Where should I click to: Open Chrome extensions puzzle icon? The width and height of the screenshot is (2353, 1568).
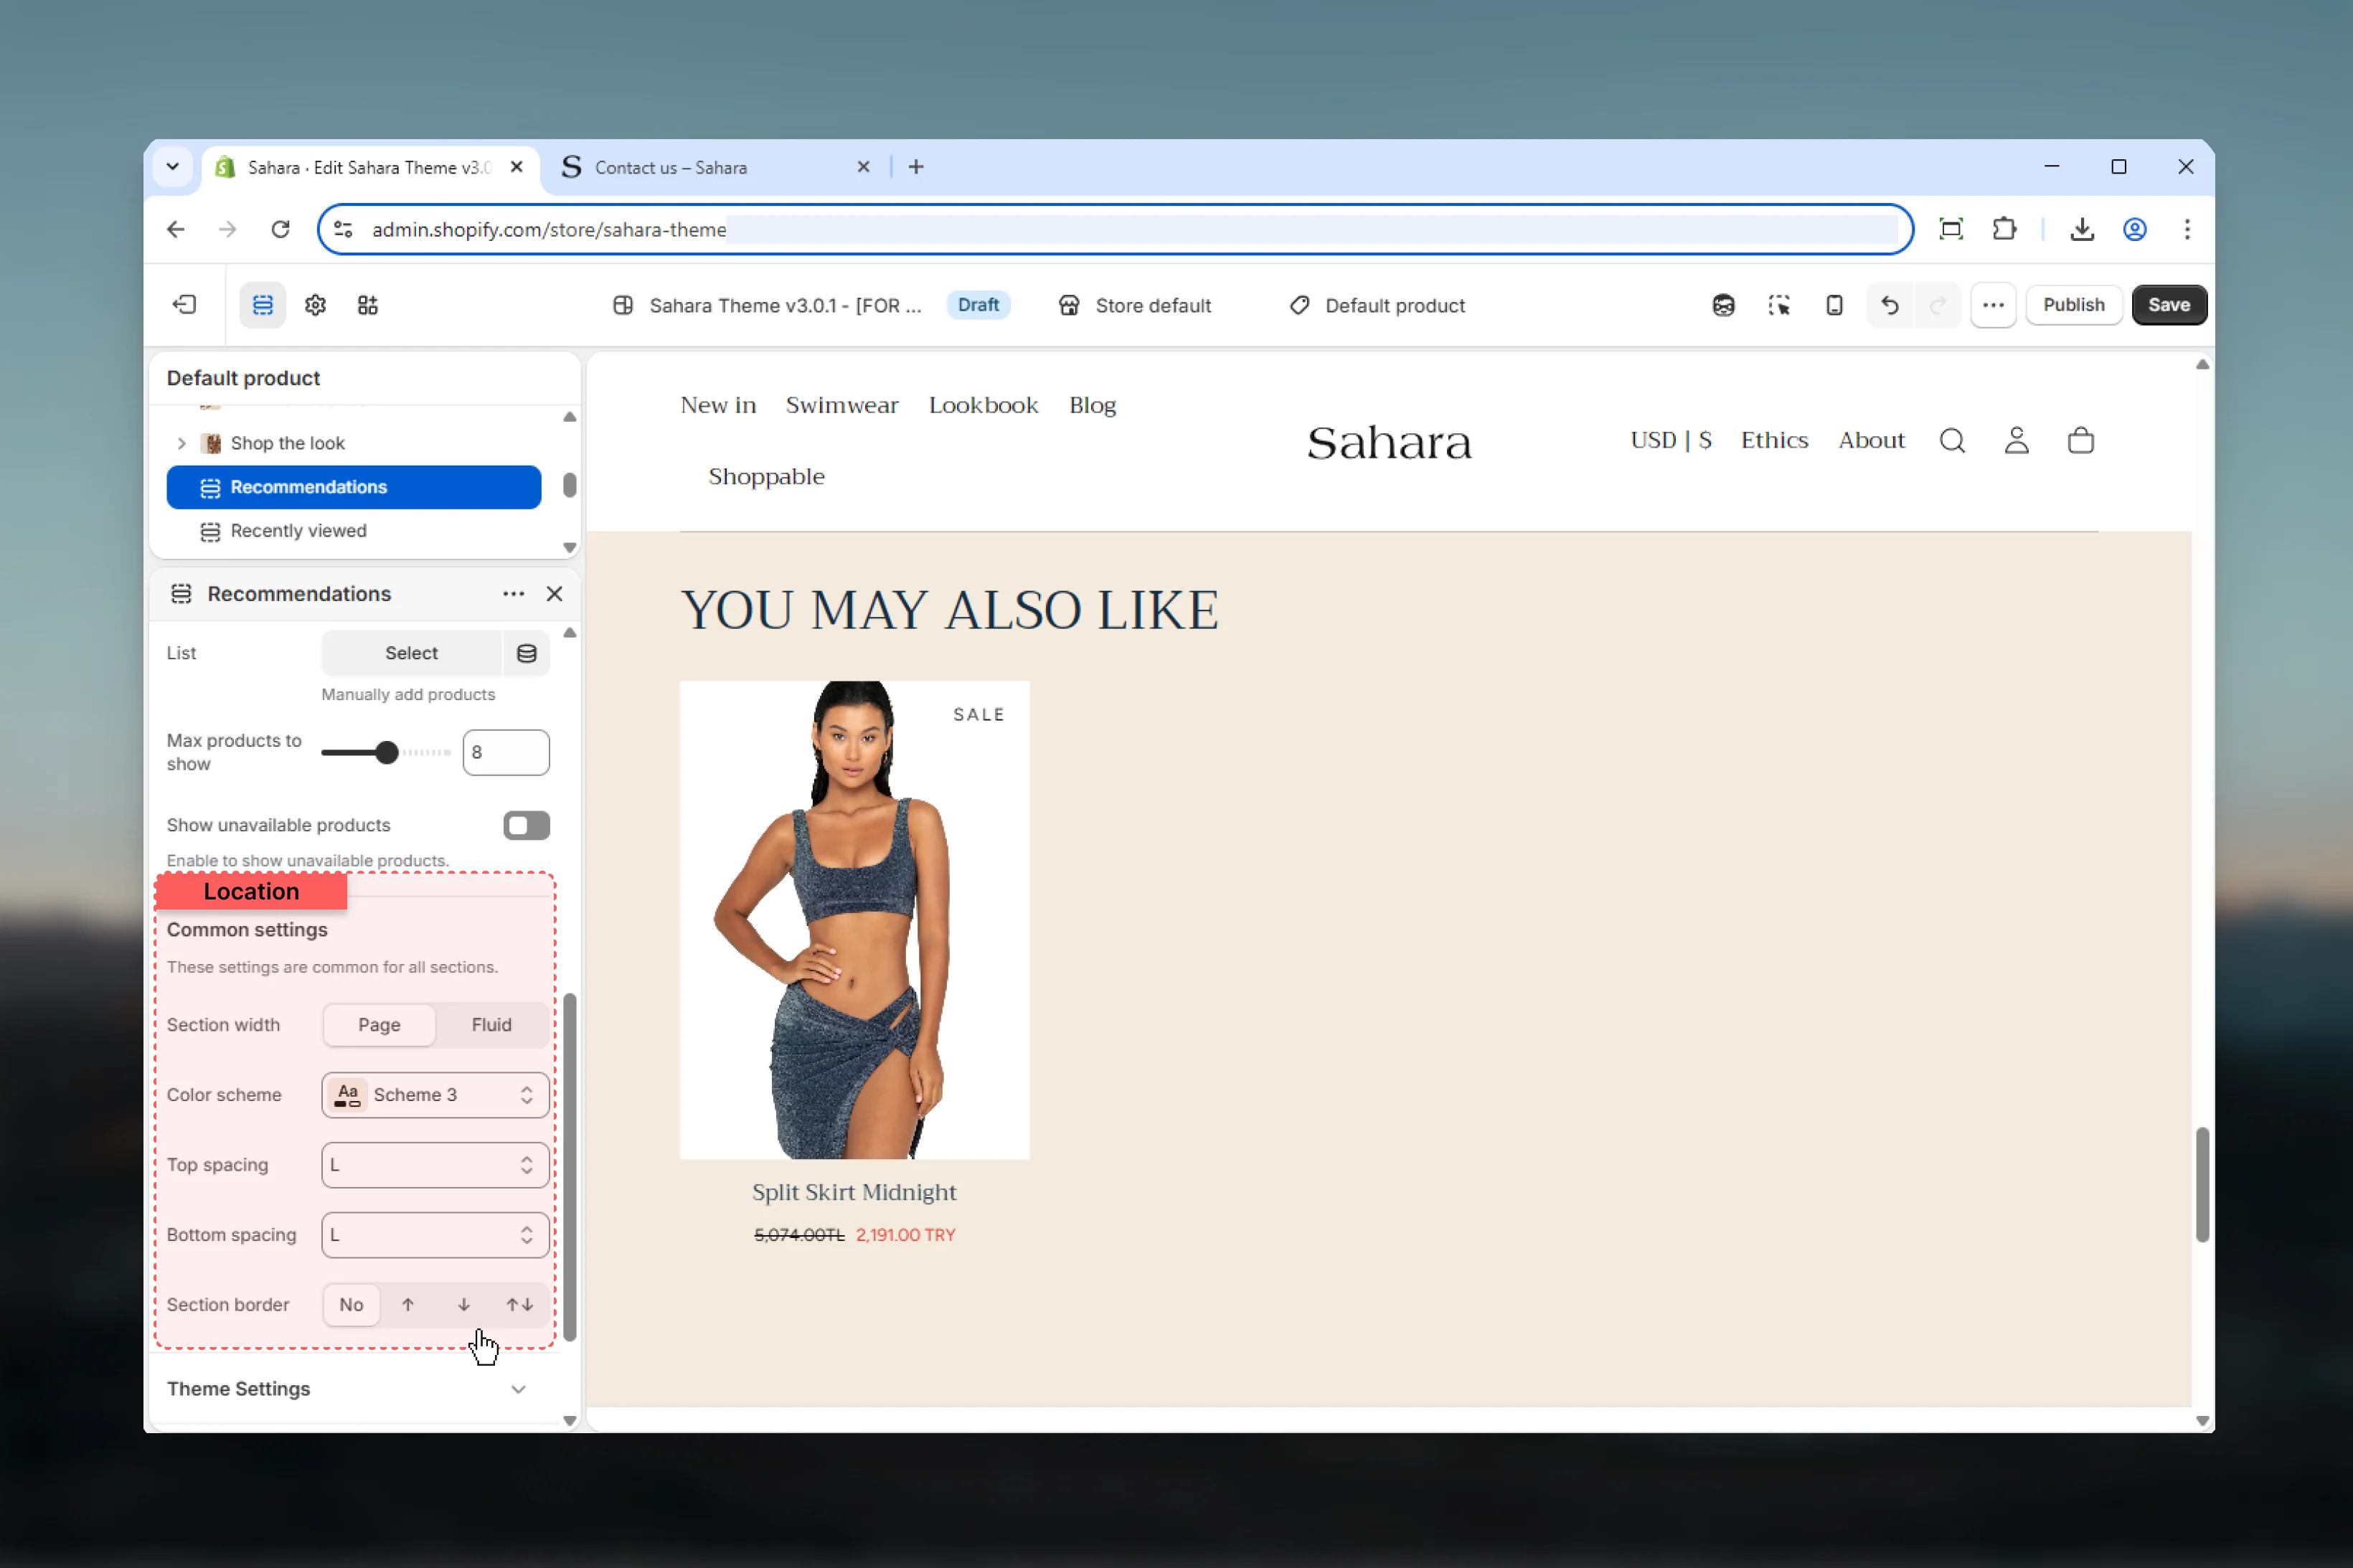pos(2003,229)
